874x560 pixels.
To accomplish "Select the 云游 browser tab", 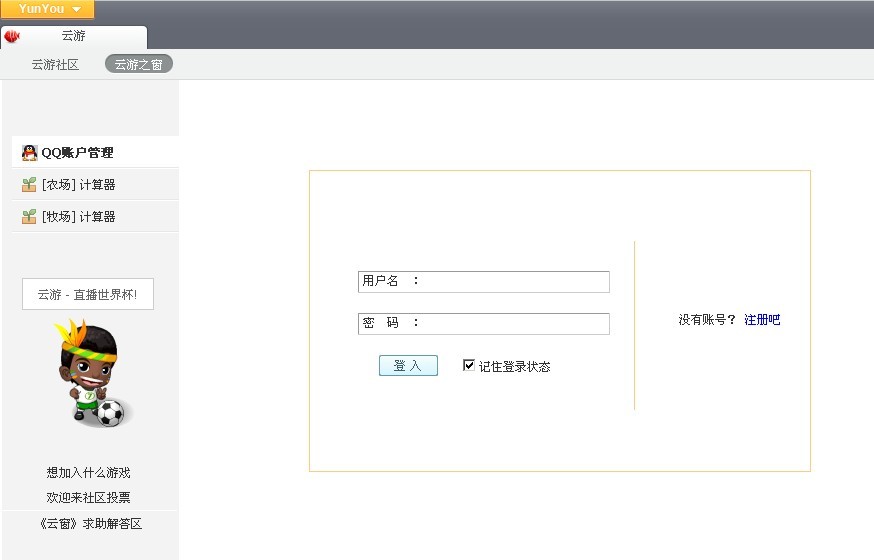I will (x=74, y=36).
